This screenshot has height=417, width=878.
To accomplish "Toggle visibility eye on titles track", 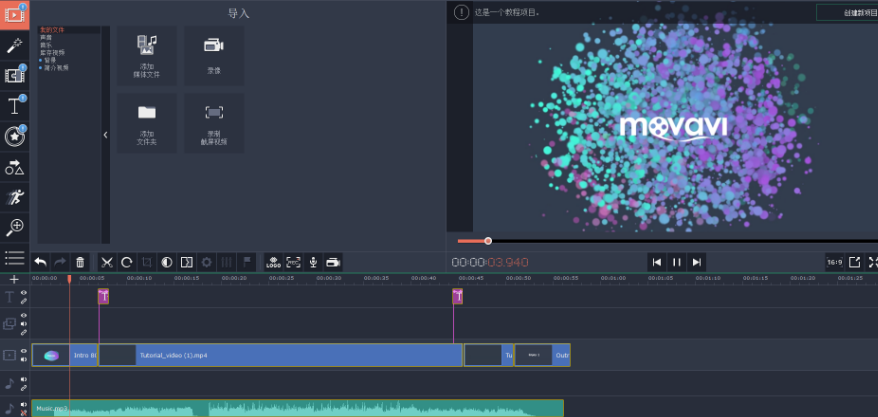I will click(x=24, y=293).
